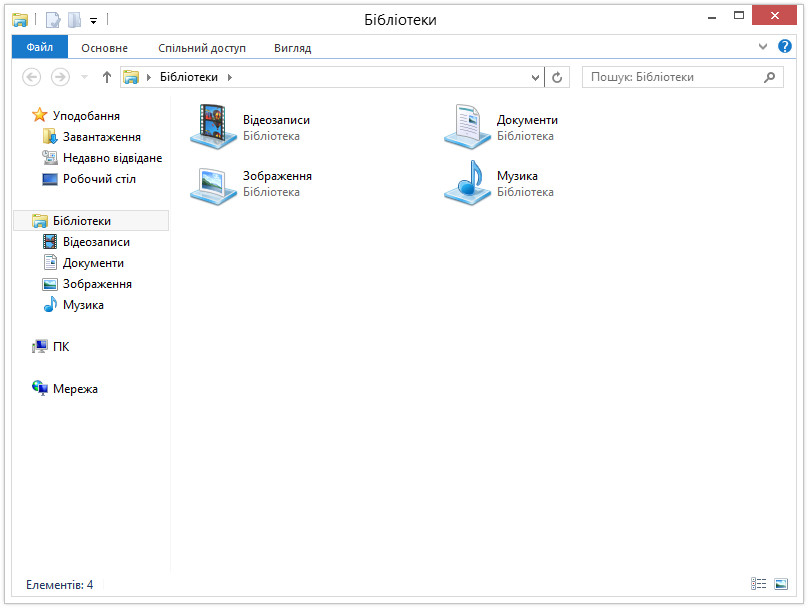Switch to details view in status bar
This screenshot has height=608, width=808.
(758, 584)
